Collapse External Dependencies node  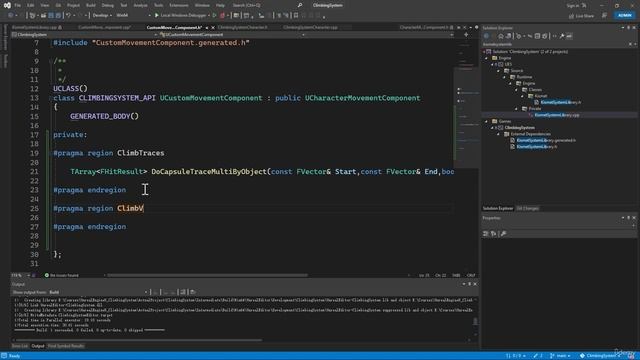499,134
